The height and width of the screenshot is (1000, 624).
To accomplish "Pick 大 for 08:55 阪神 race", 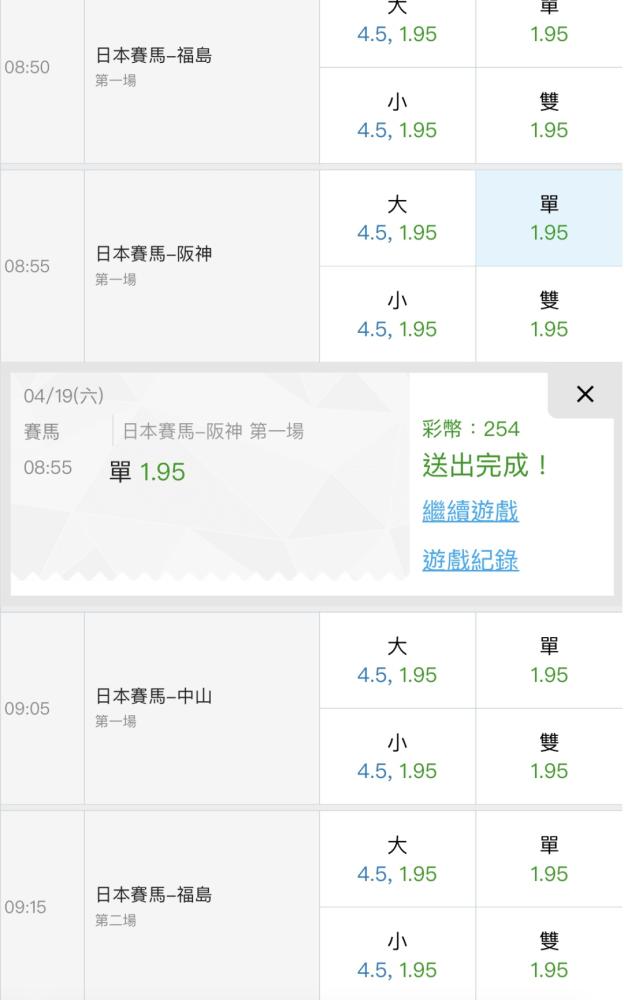I will point(397,218).
